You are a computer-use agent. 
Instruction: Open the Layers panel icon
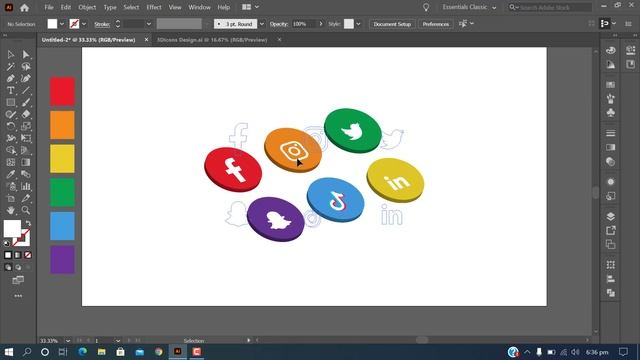pyautogui.click(x=611, y=216)
